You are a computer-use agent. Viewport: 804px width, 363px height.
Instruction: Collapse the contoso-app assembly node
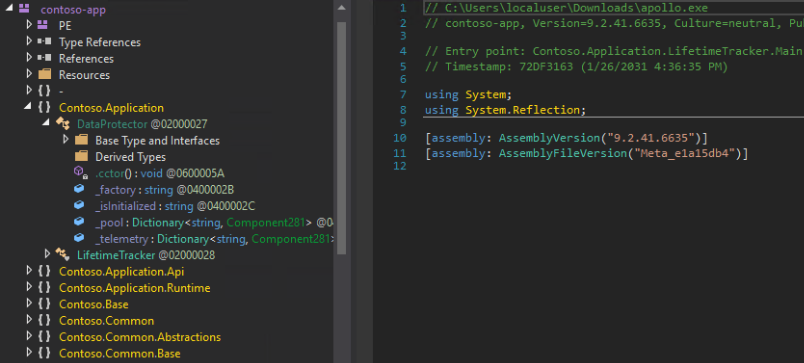pos(8,9)
